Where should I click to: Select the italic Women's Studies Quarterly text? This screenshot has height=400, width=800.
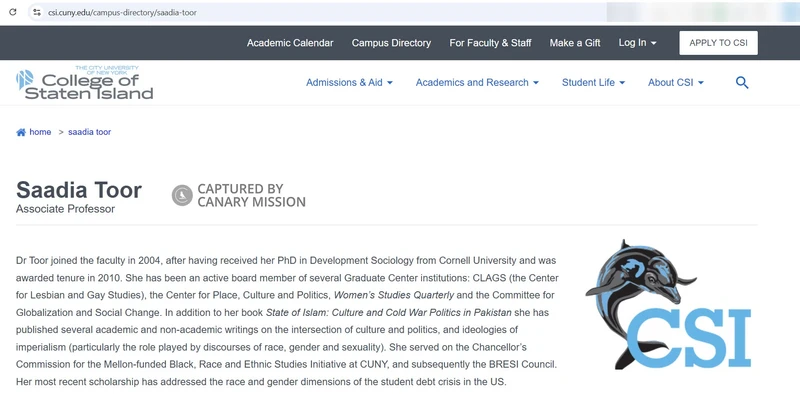pyautogui.click(x=394, y=295)
